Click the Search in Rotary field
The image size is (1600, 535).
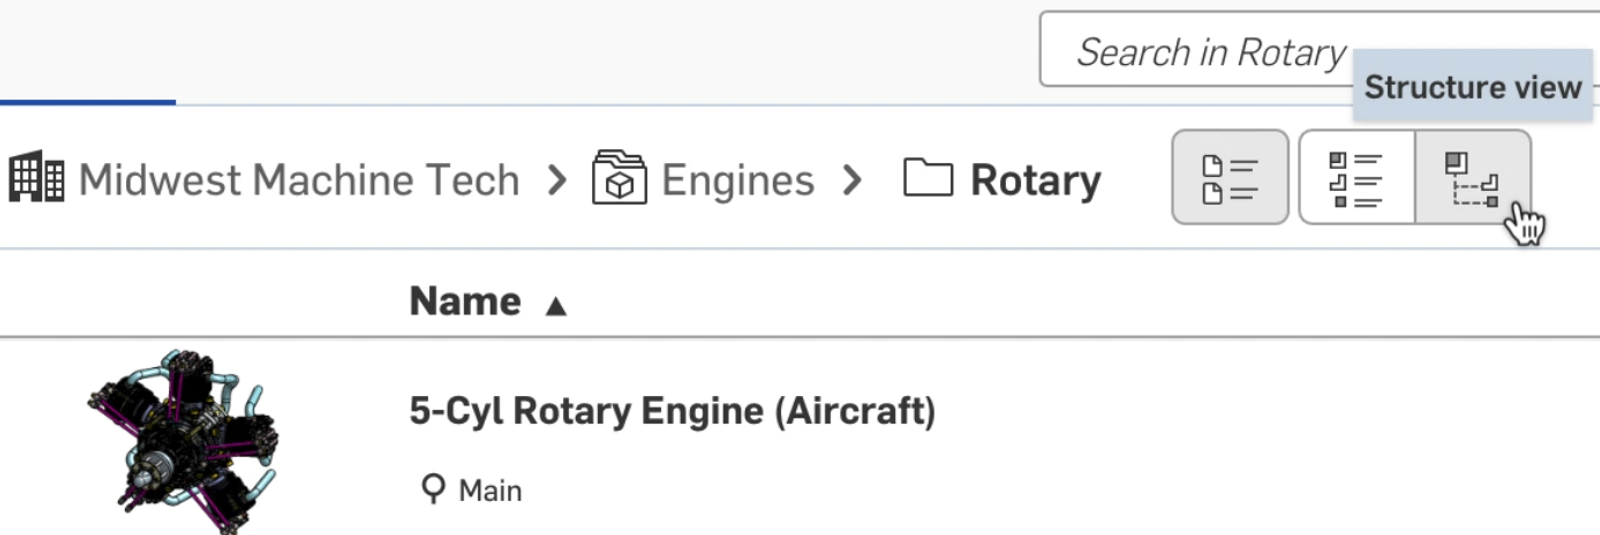1200,51
